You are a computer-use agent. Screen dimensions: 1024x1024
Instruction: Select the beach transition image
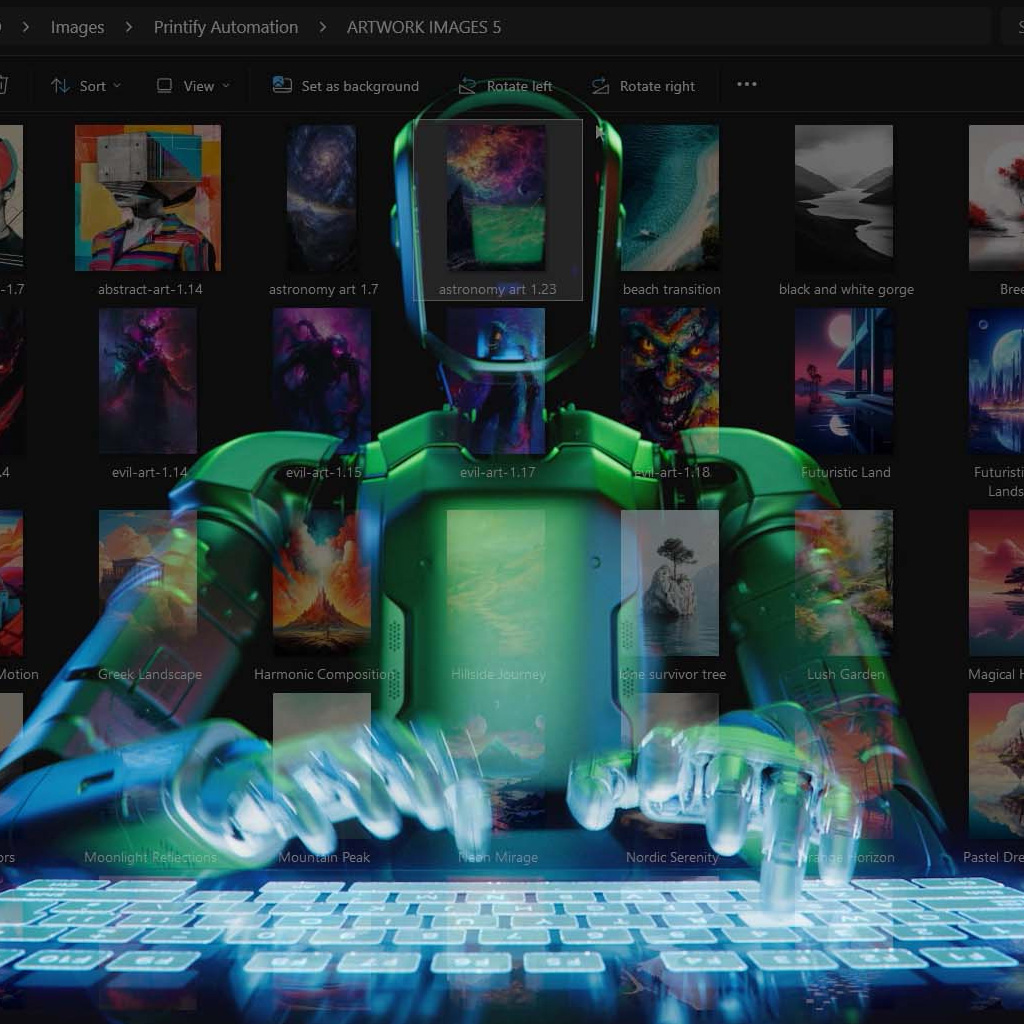tap(670, 198)
